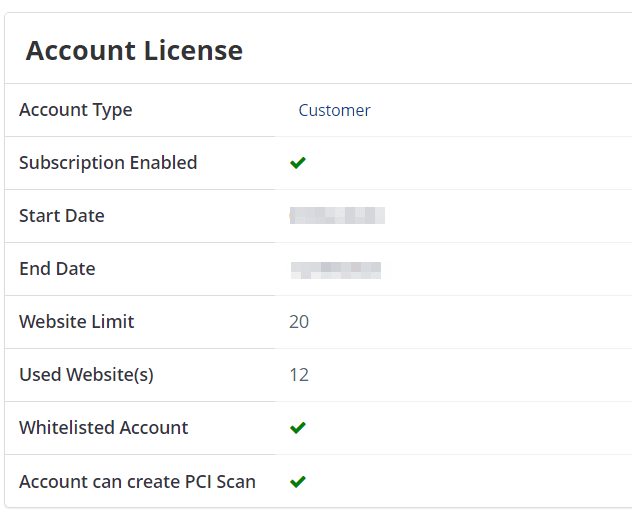Click the blurred Start Date value
Image resolution: width=632 pixels, height=529 pixels.
[x=337, y=215]
